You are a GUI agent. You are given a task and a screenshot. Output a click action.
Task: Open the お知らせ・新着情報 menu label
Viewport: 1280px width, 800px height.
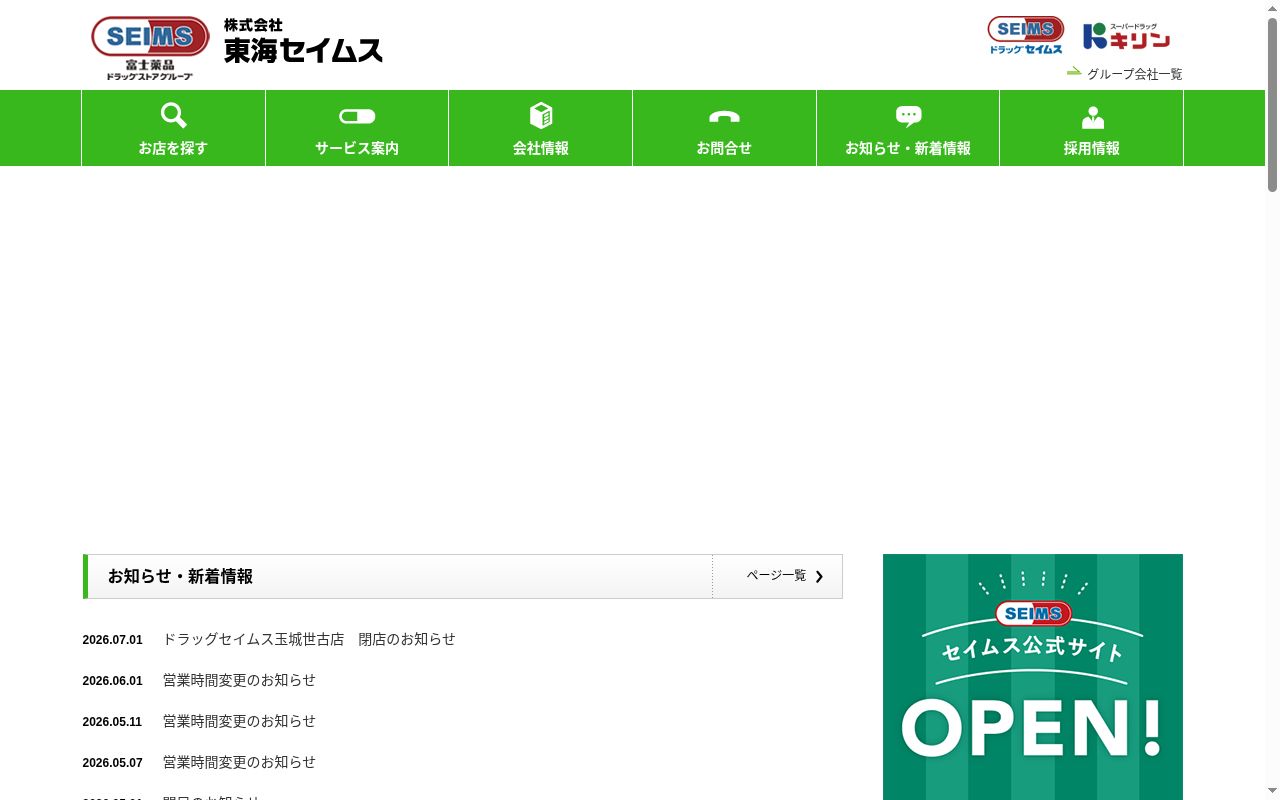coord(908,148)
